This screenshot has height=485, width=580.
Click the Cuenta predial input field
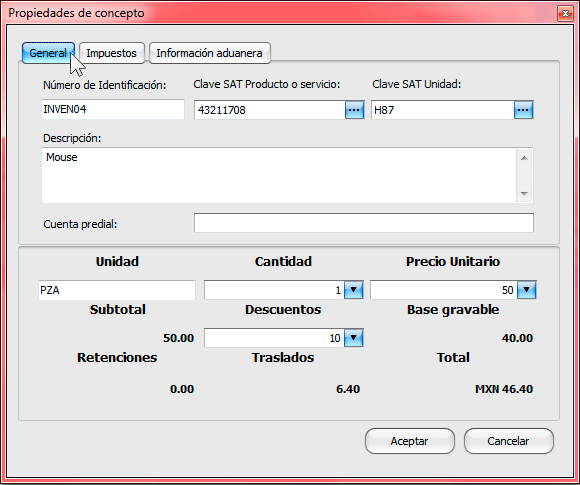pyautogui.click(x=364, y=223)
